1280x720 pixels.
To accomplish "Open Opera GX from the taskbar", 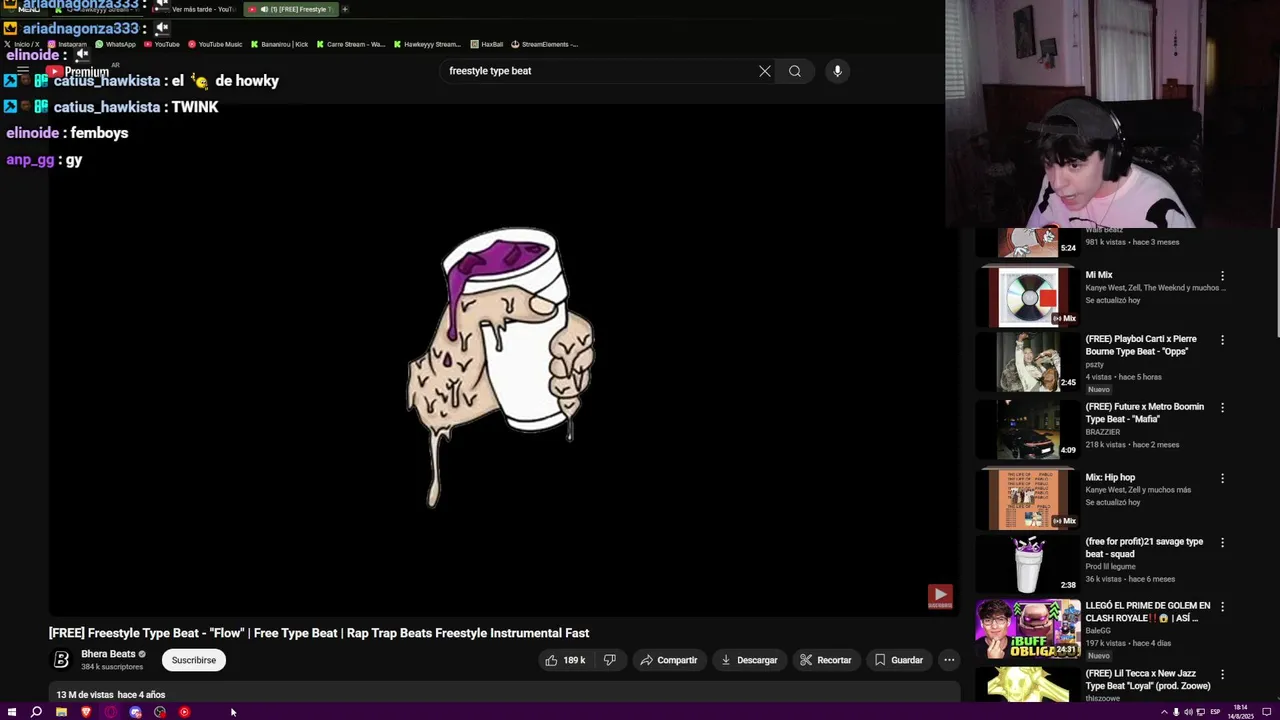I will point(110,712).
